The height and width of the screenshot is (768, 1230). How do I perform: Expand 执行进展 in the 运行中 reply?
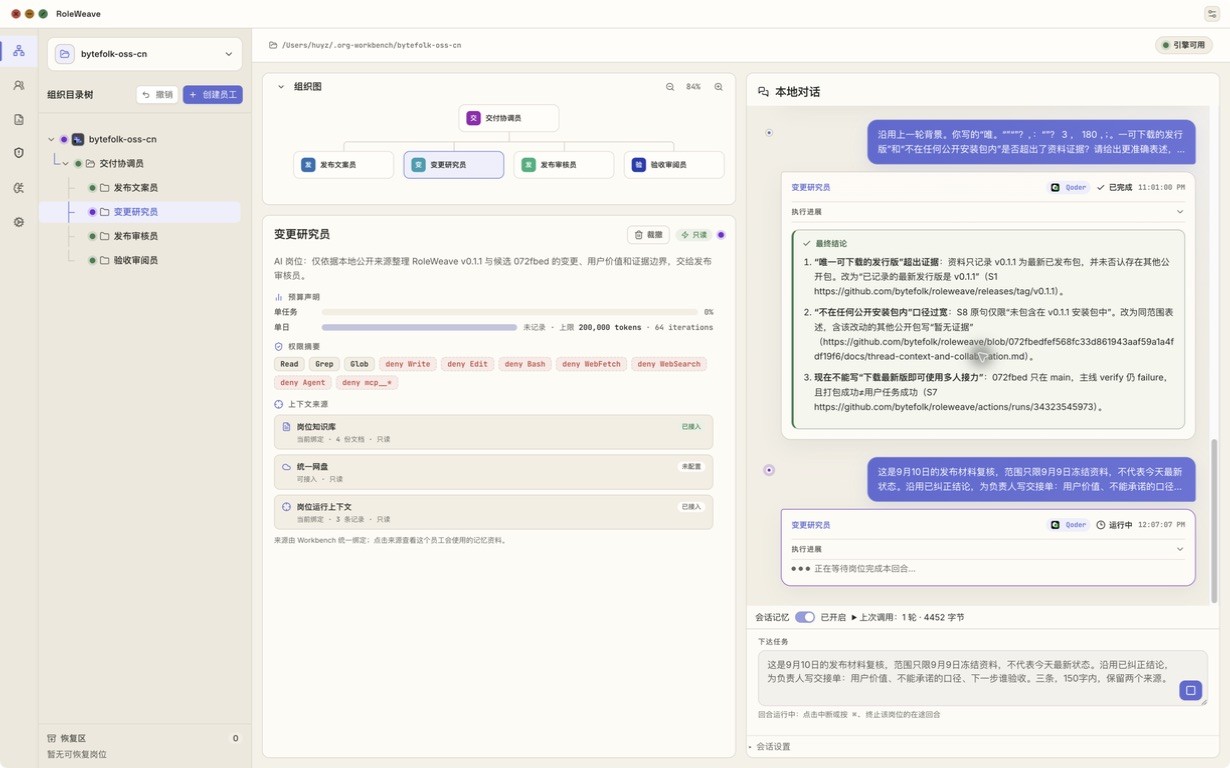[x=987, y=549]
